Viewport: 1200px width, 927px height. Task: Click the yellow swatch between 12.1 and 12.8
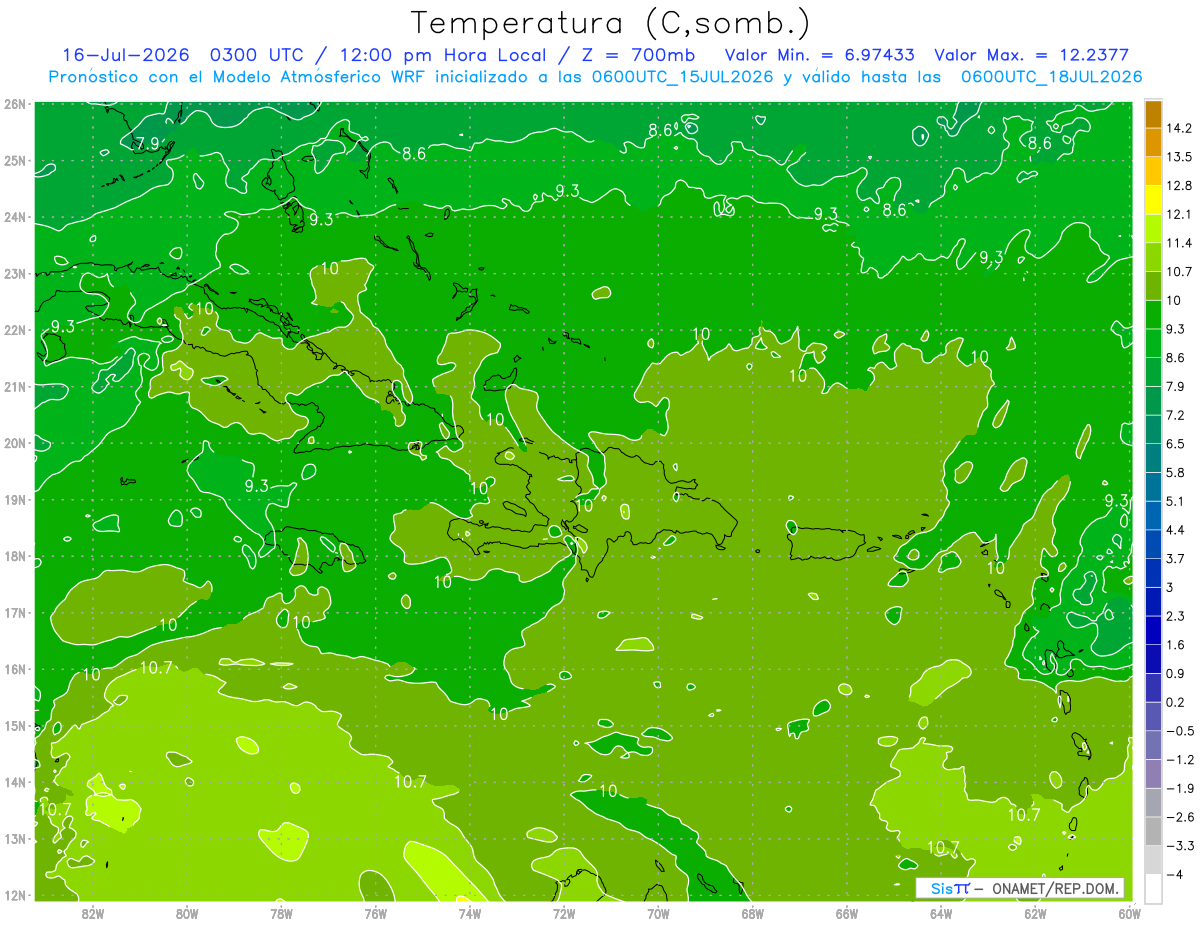[x=1153, y=200]
